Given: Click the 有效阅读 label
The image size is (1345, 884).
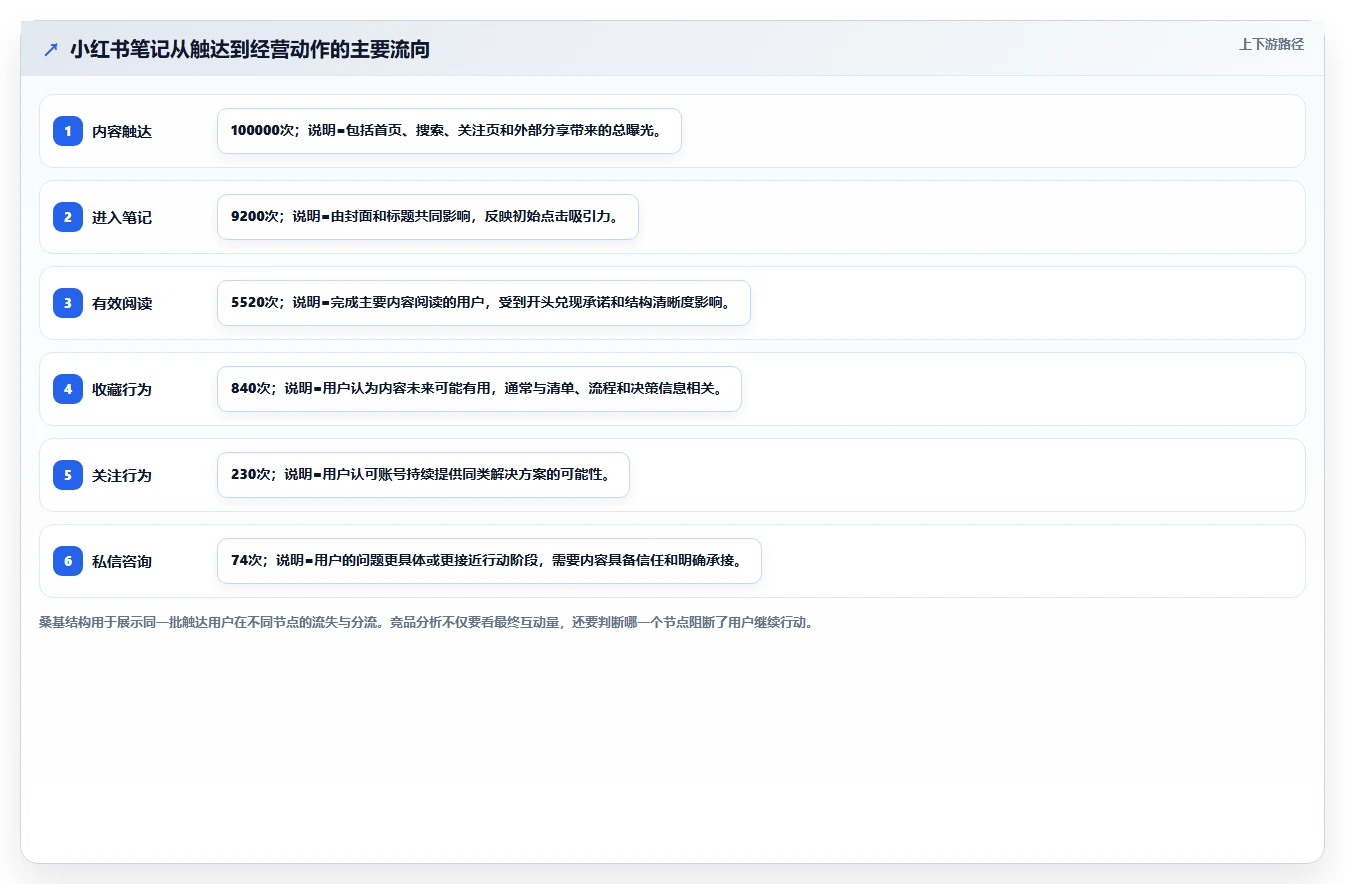Looking at the screenshot, I should click(122, 303).
